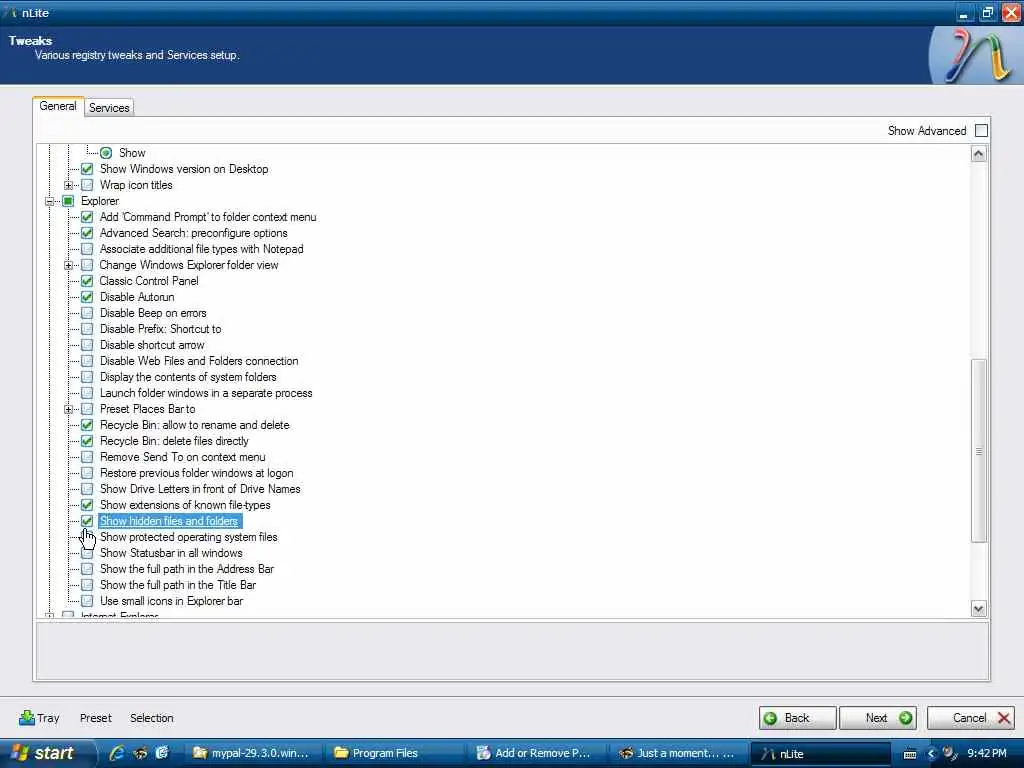Open Program Files taskbar window
Image resolution: width=1024 pixels, height=768 pixels.
pyautogui.click(x=392, y=753)
